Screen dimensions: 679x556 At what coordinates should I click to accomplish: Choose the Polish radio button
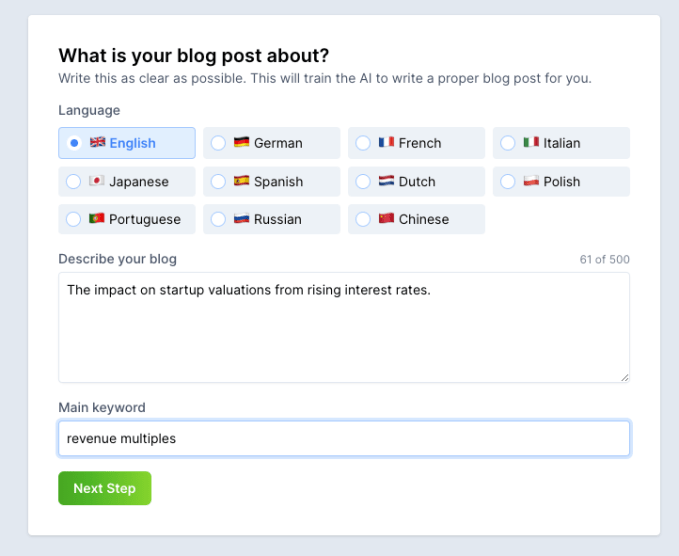pos(508,181)
